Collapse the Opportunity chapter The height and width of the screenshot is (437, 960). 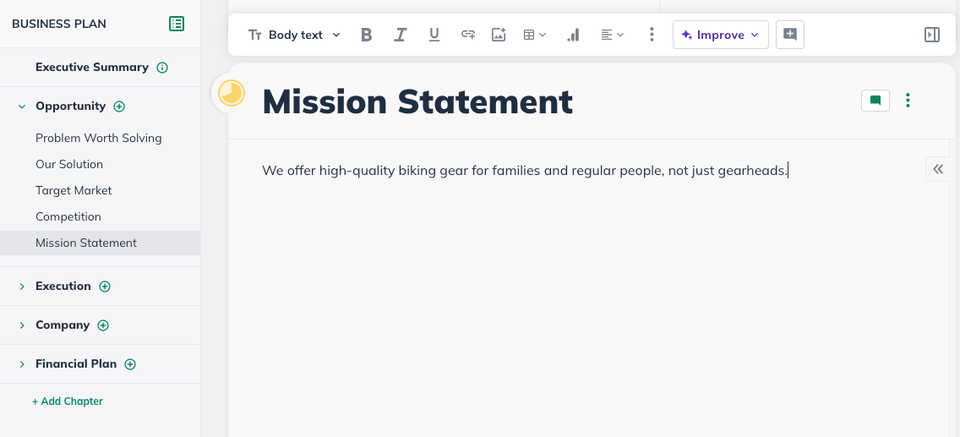(22, 106)
